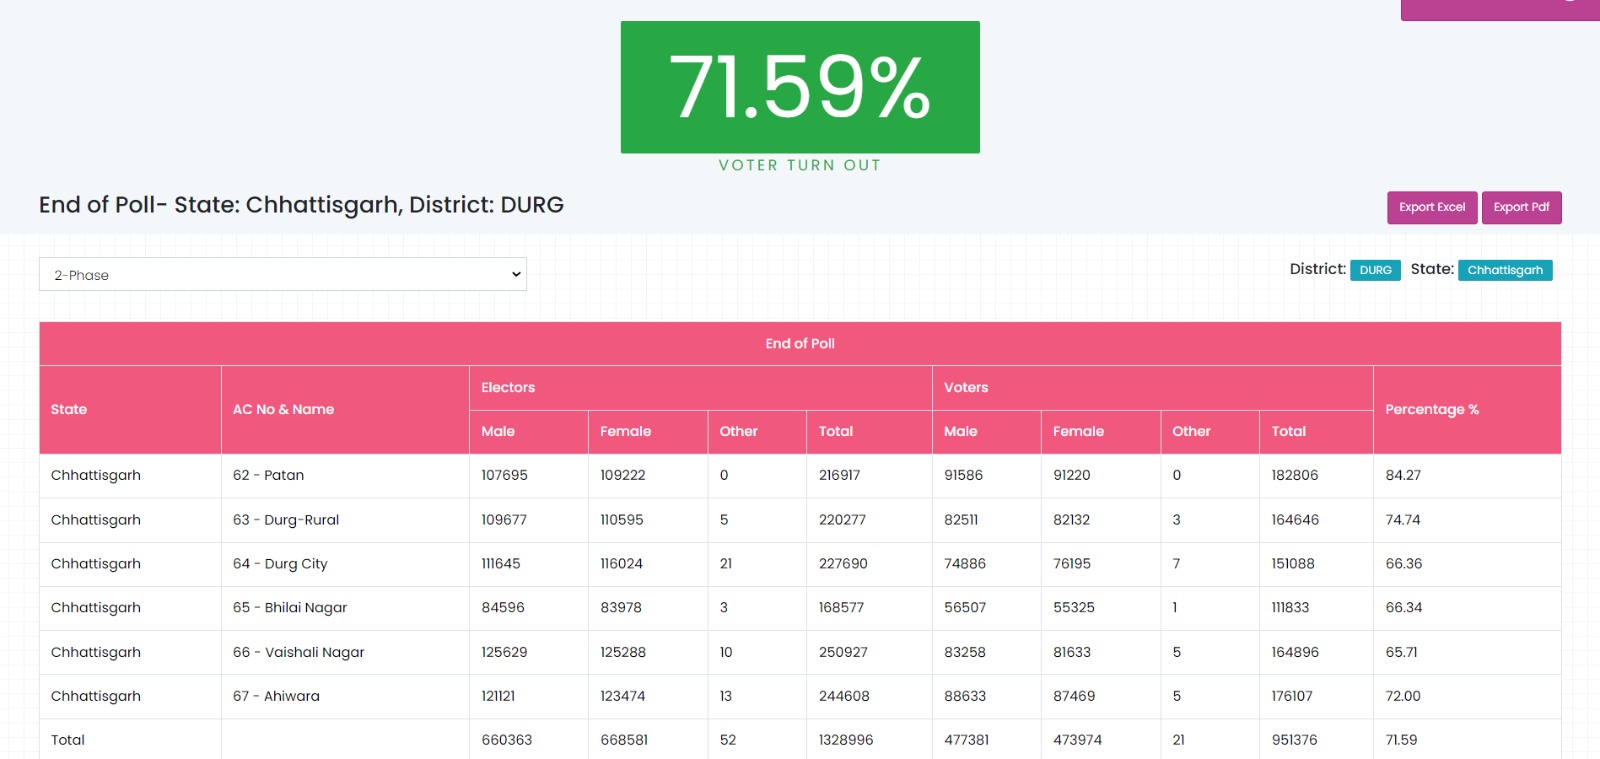Click Patan percentage value 84.27
This screenshot has width=1600, height=759.
(x=1403, y=475)
